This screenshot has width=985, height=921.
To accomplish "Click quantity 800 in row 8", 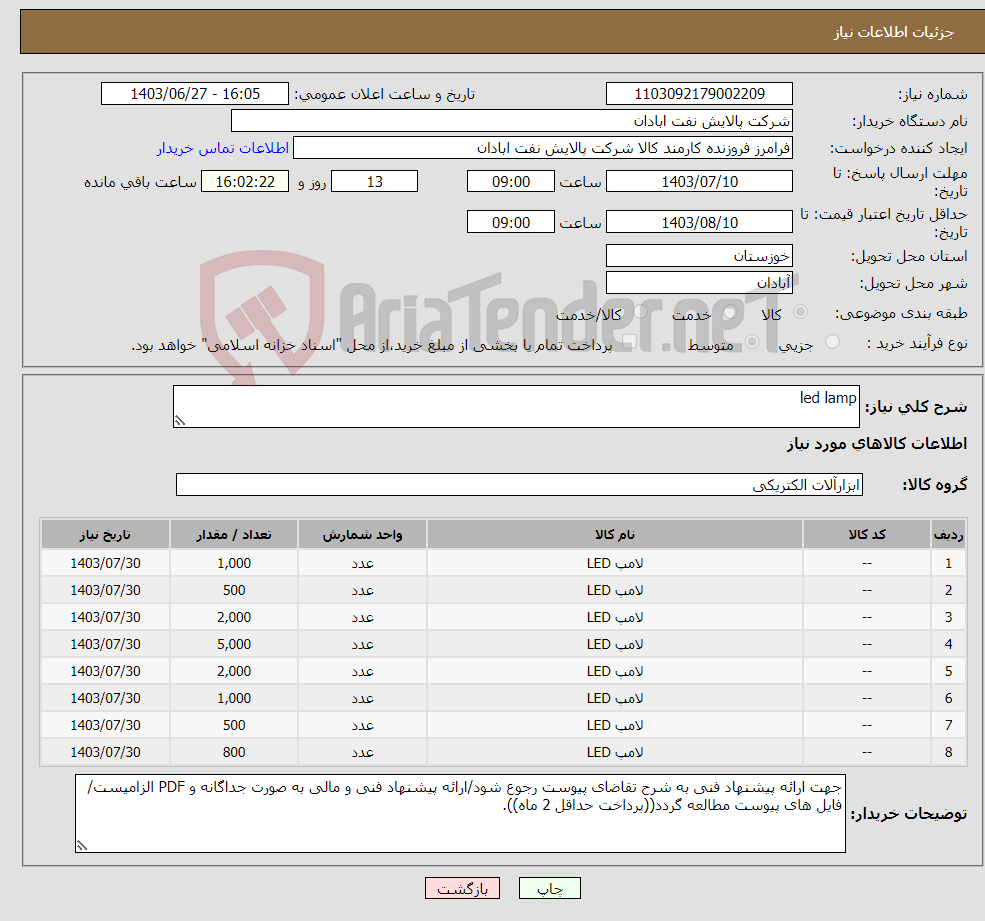I will [234, 752].
